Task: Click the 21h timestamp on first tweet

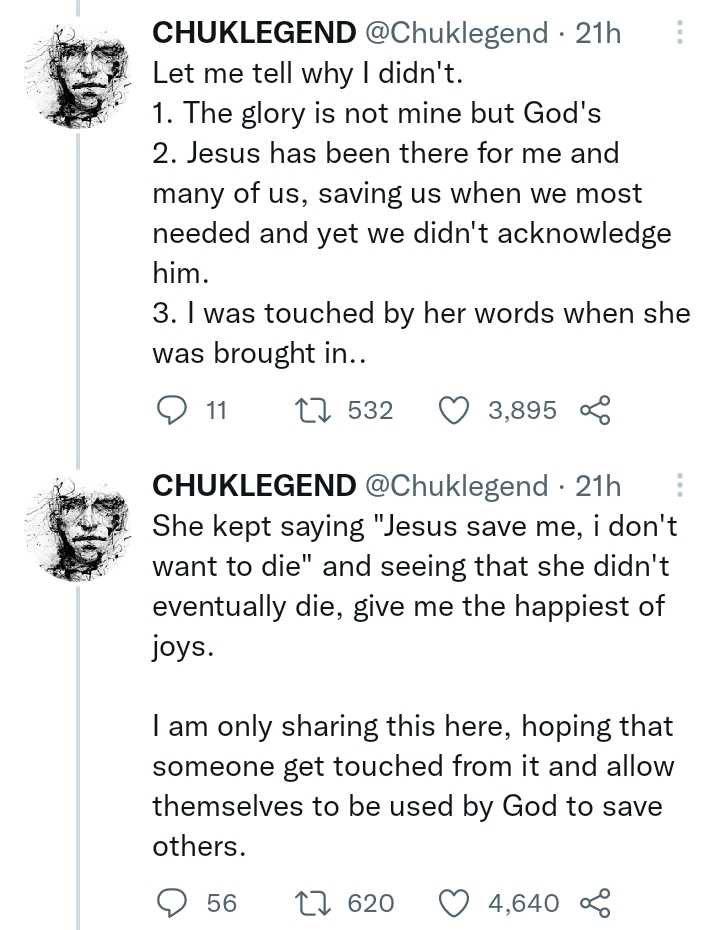Action: (x=599, y=34)
